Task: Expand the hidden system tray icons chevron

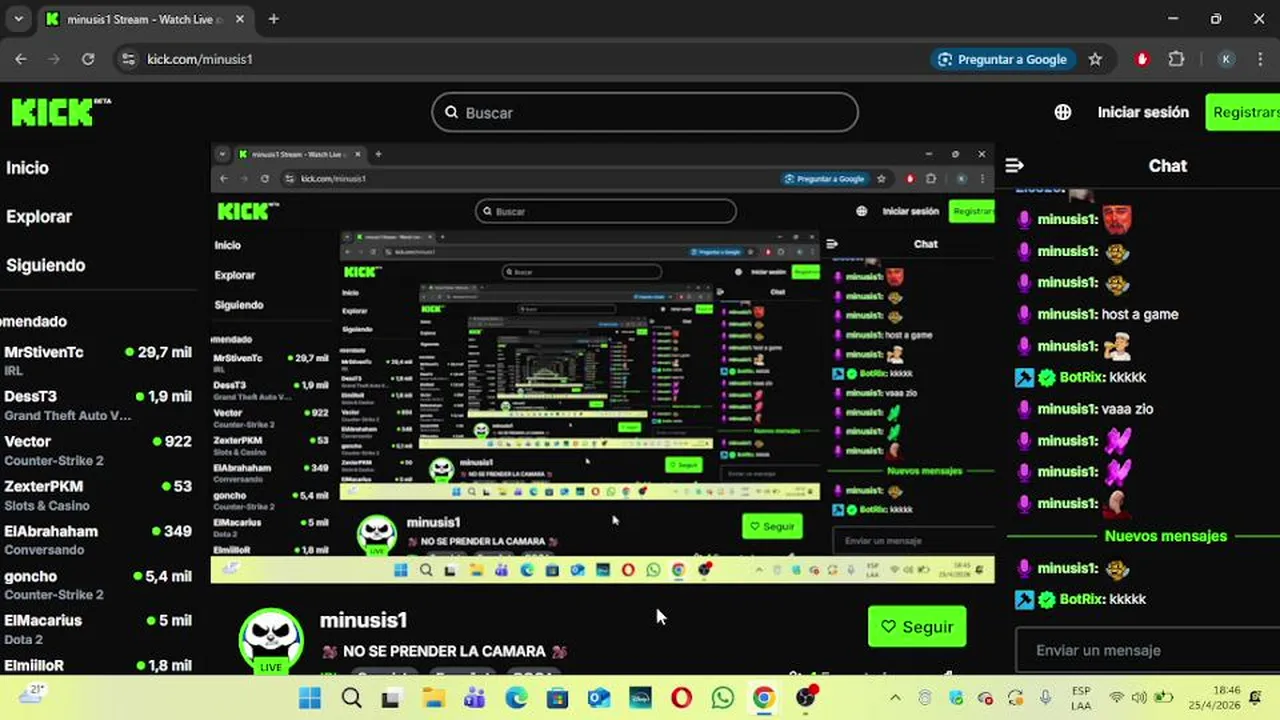Action: tap(895, 698)
